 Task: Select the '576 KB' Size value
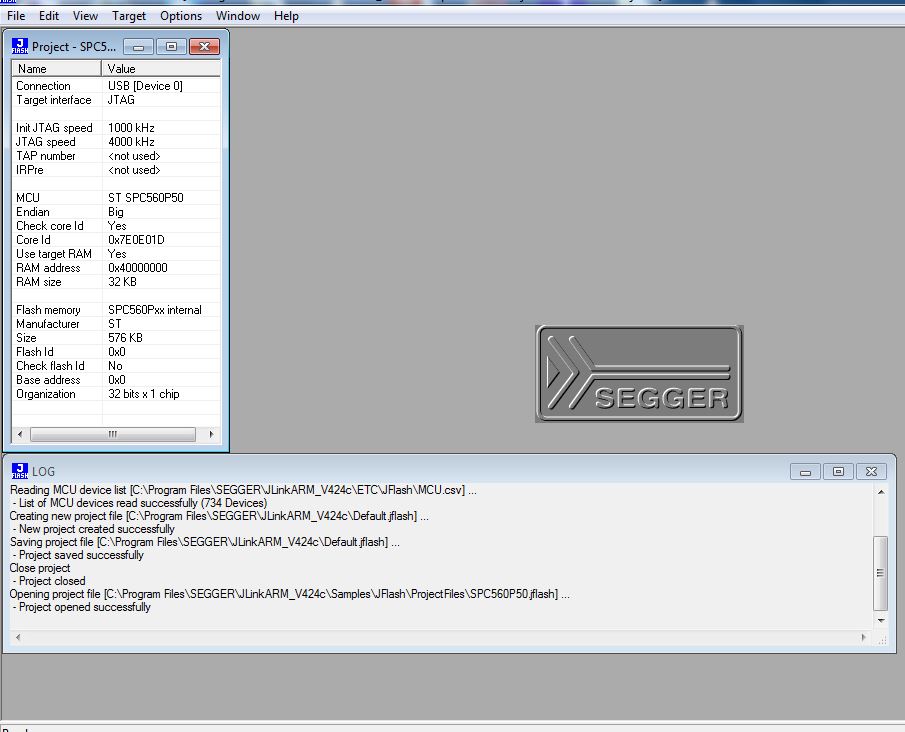(125, 338)
